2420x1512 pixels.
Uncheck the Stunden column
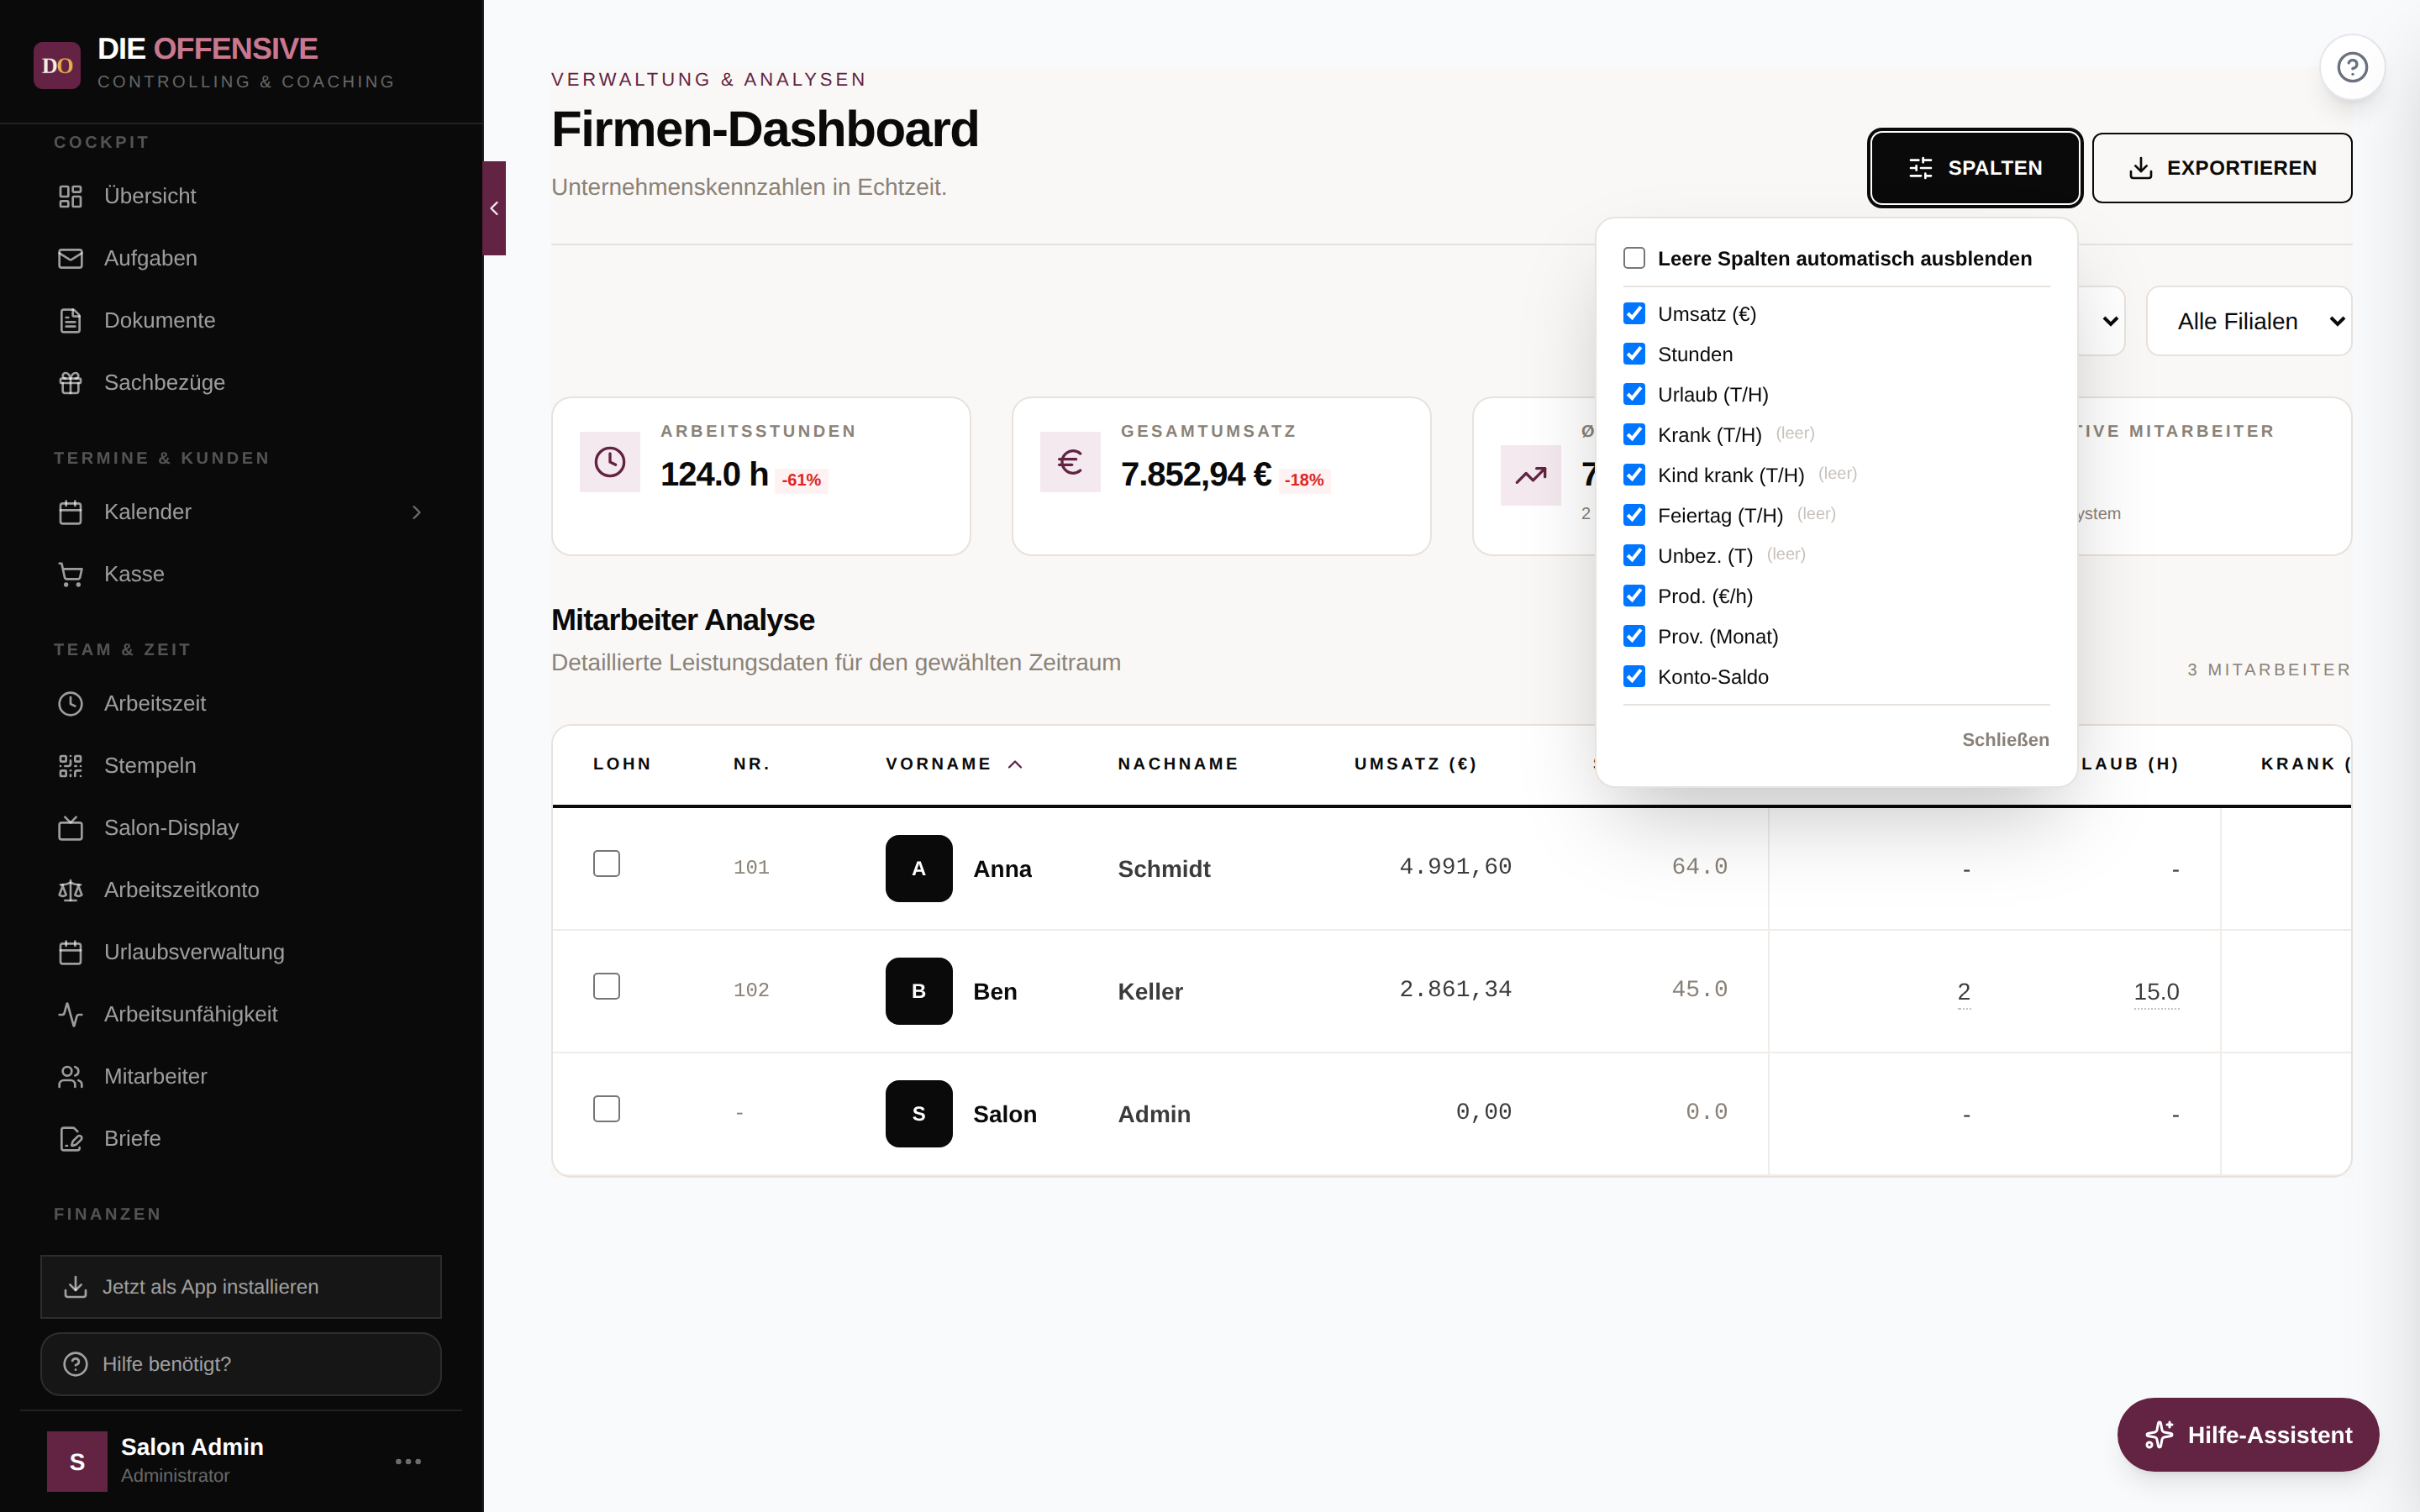click(x=1634, y=354)
